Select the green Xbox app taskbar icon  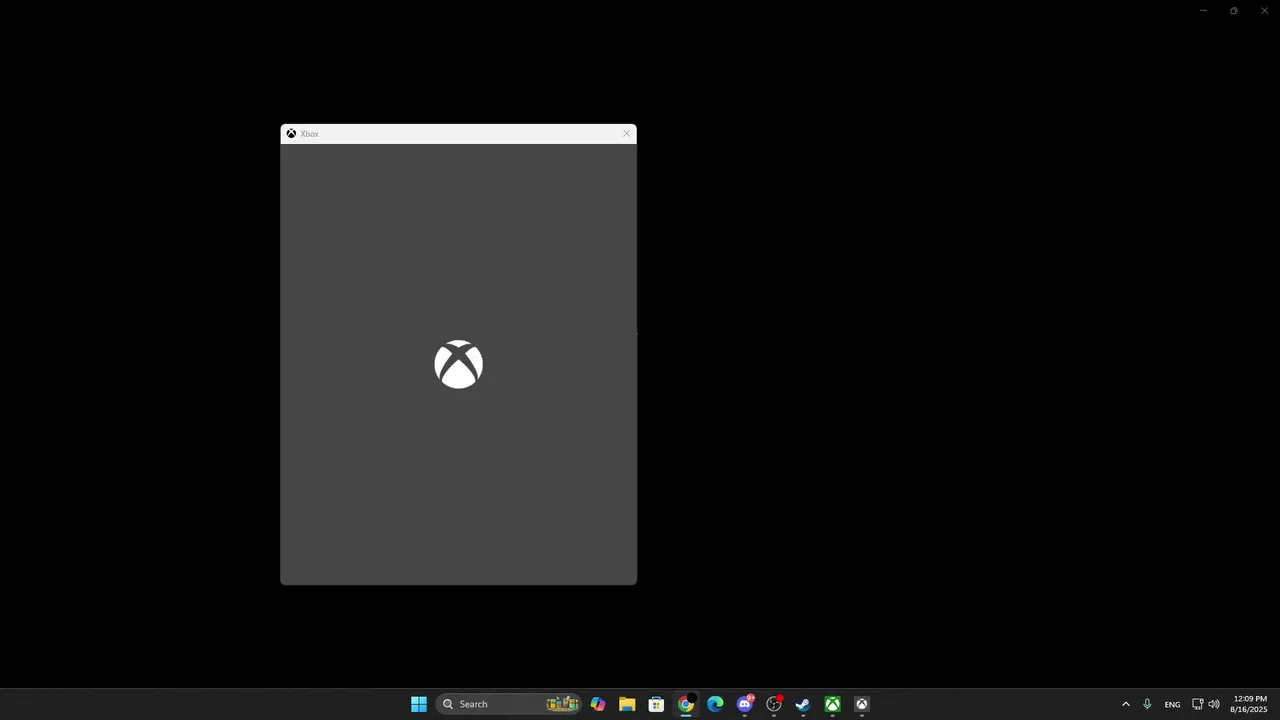click(832, 704)
